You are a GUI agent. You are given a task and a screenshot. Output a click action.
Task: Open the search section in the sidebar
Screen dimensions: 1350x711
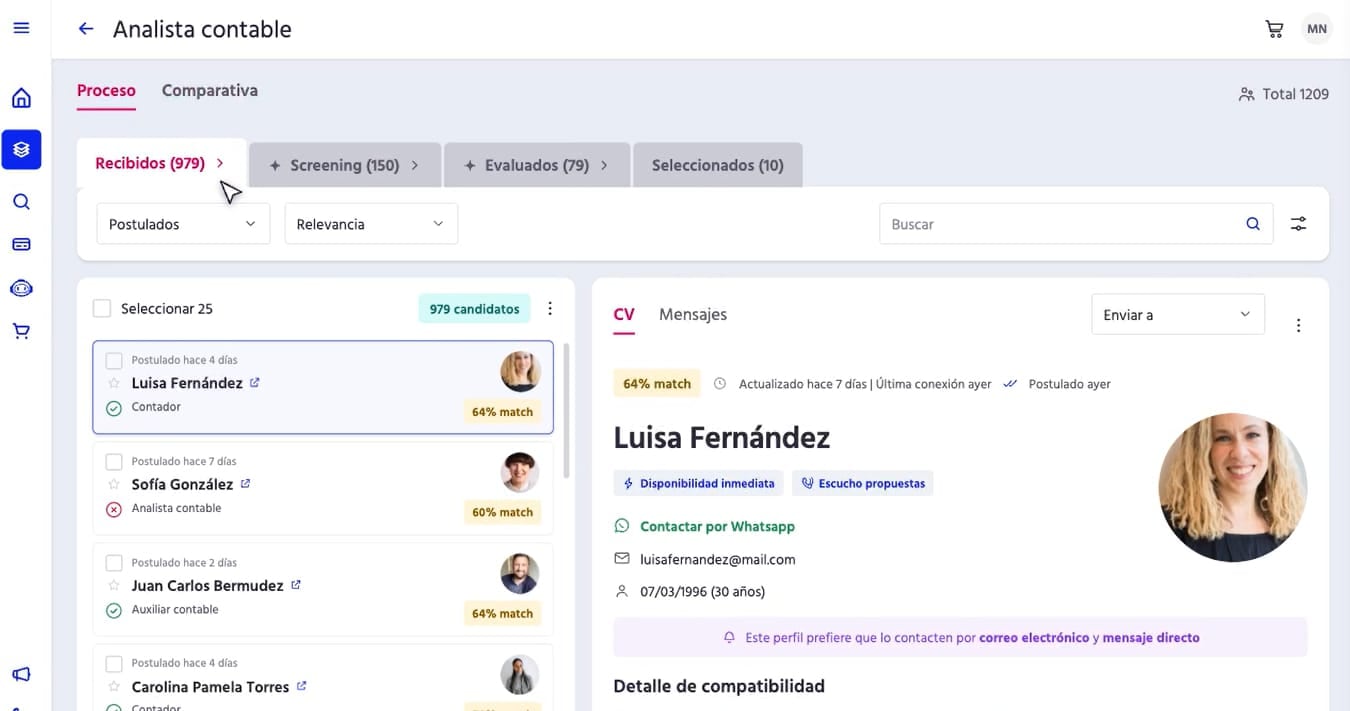[21, 202]
